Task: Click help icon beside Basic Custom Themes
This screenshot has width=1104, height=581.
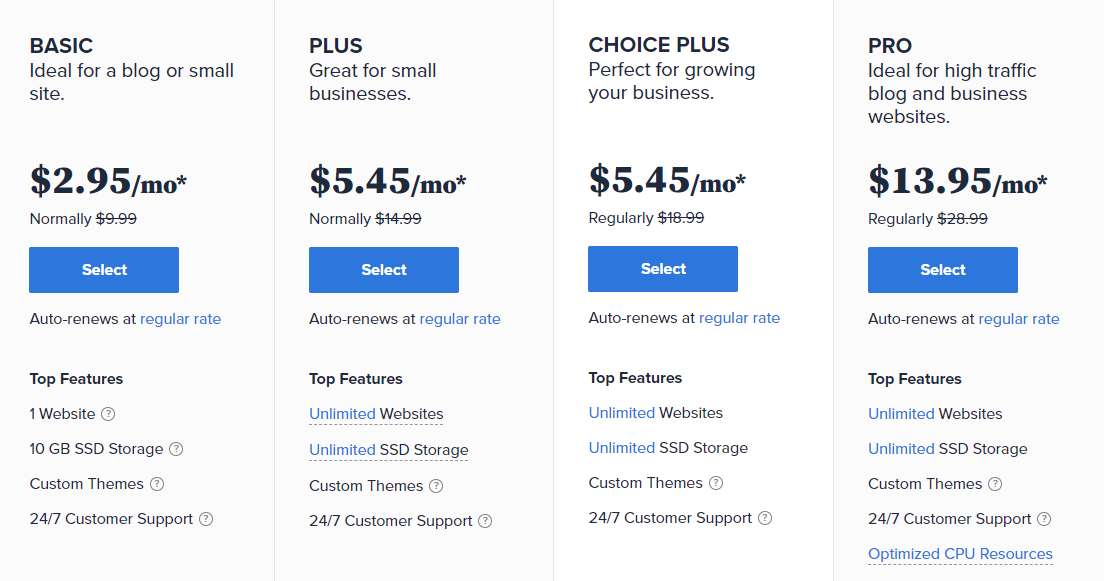Action: (157, 484)
